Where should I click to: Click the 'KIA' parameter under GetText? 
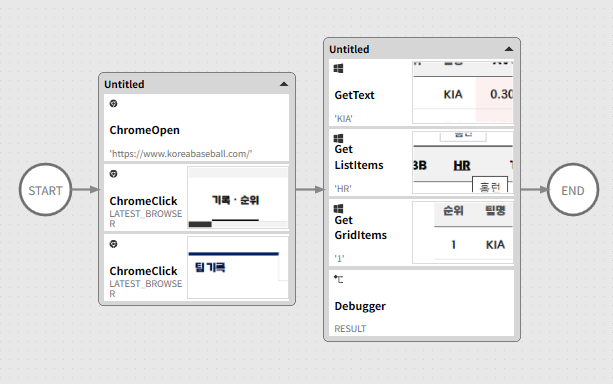click(343, 119)
